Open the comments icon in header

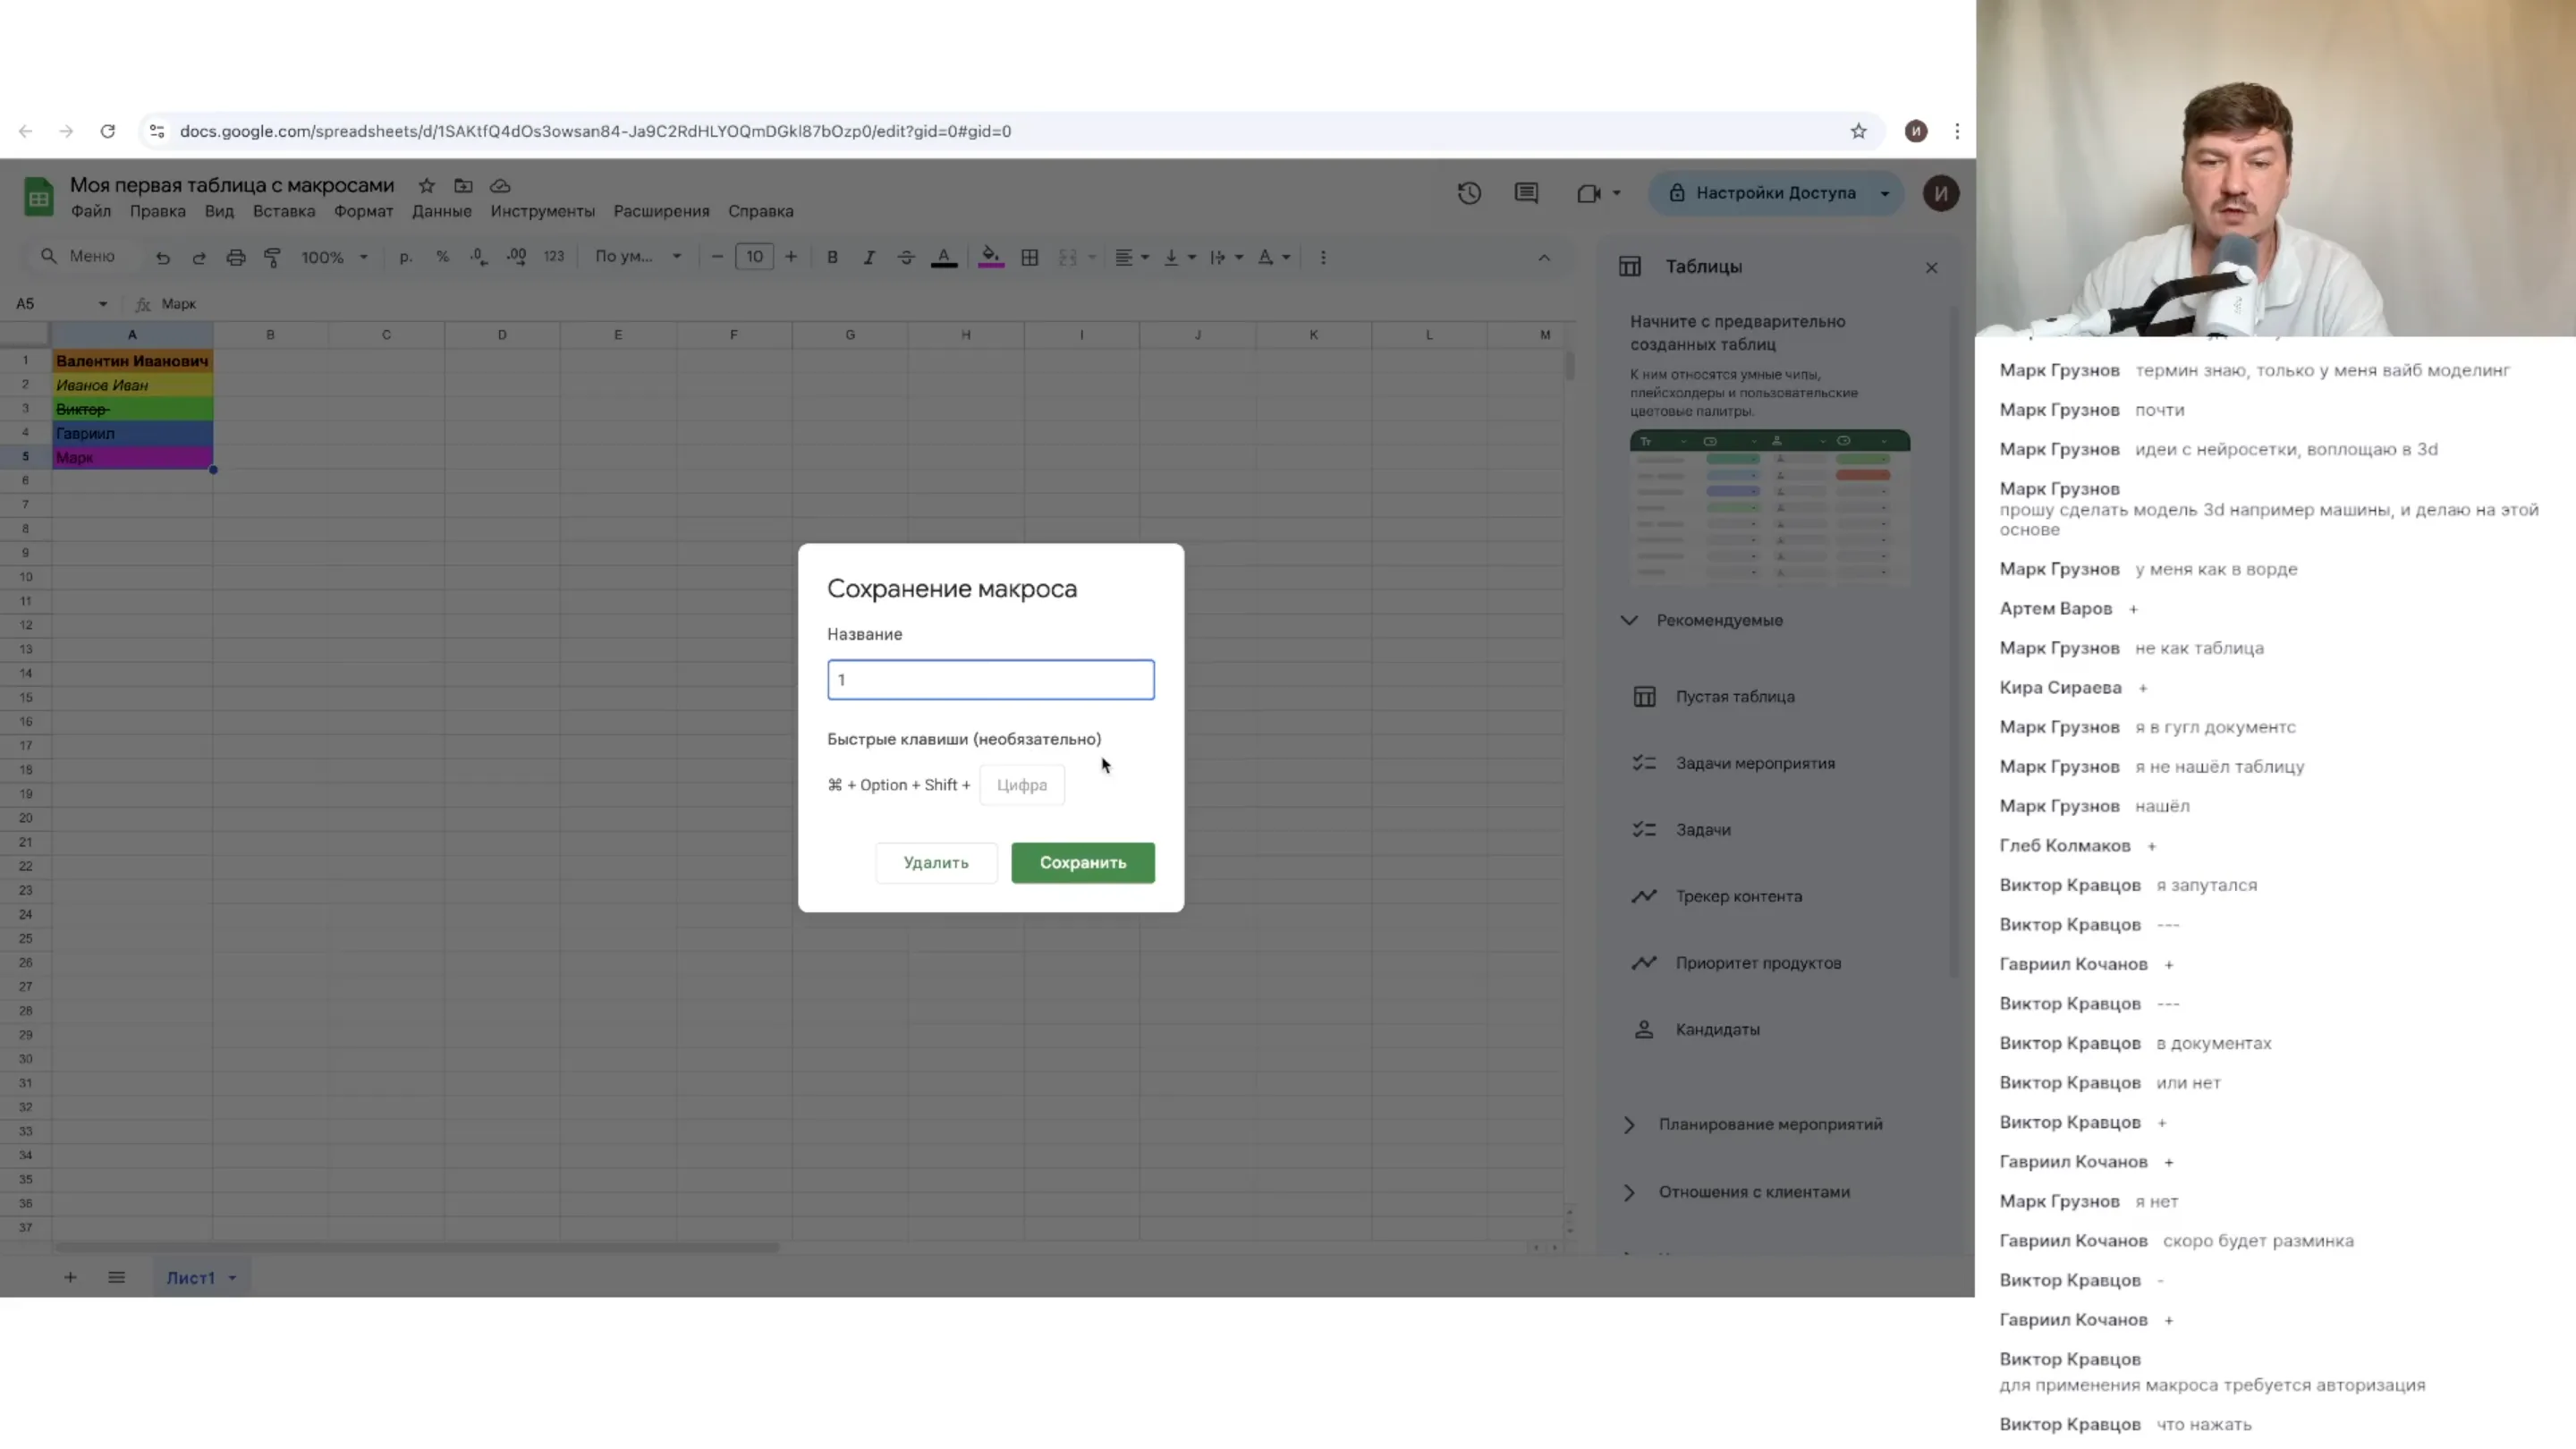pyautogui.click(x=1526, y=193)
